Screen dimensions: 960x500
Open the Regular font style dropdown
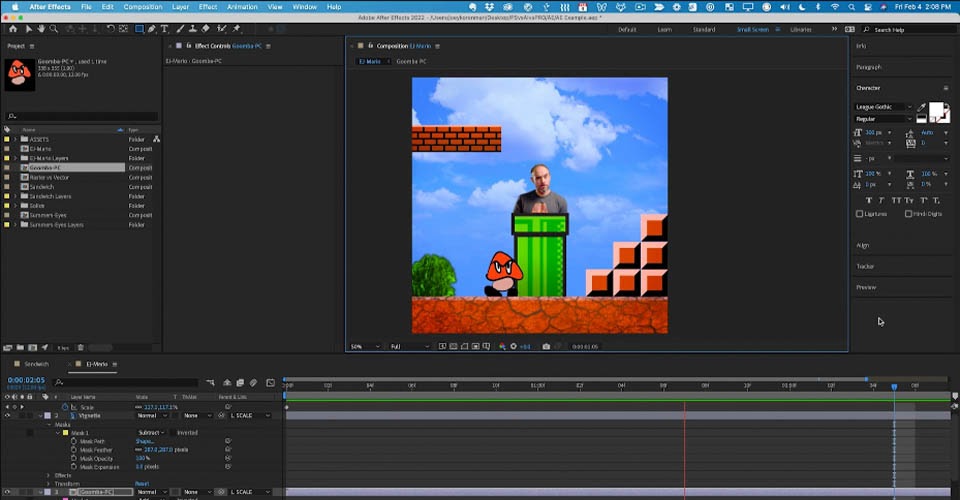tap(883, 119)
